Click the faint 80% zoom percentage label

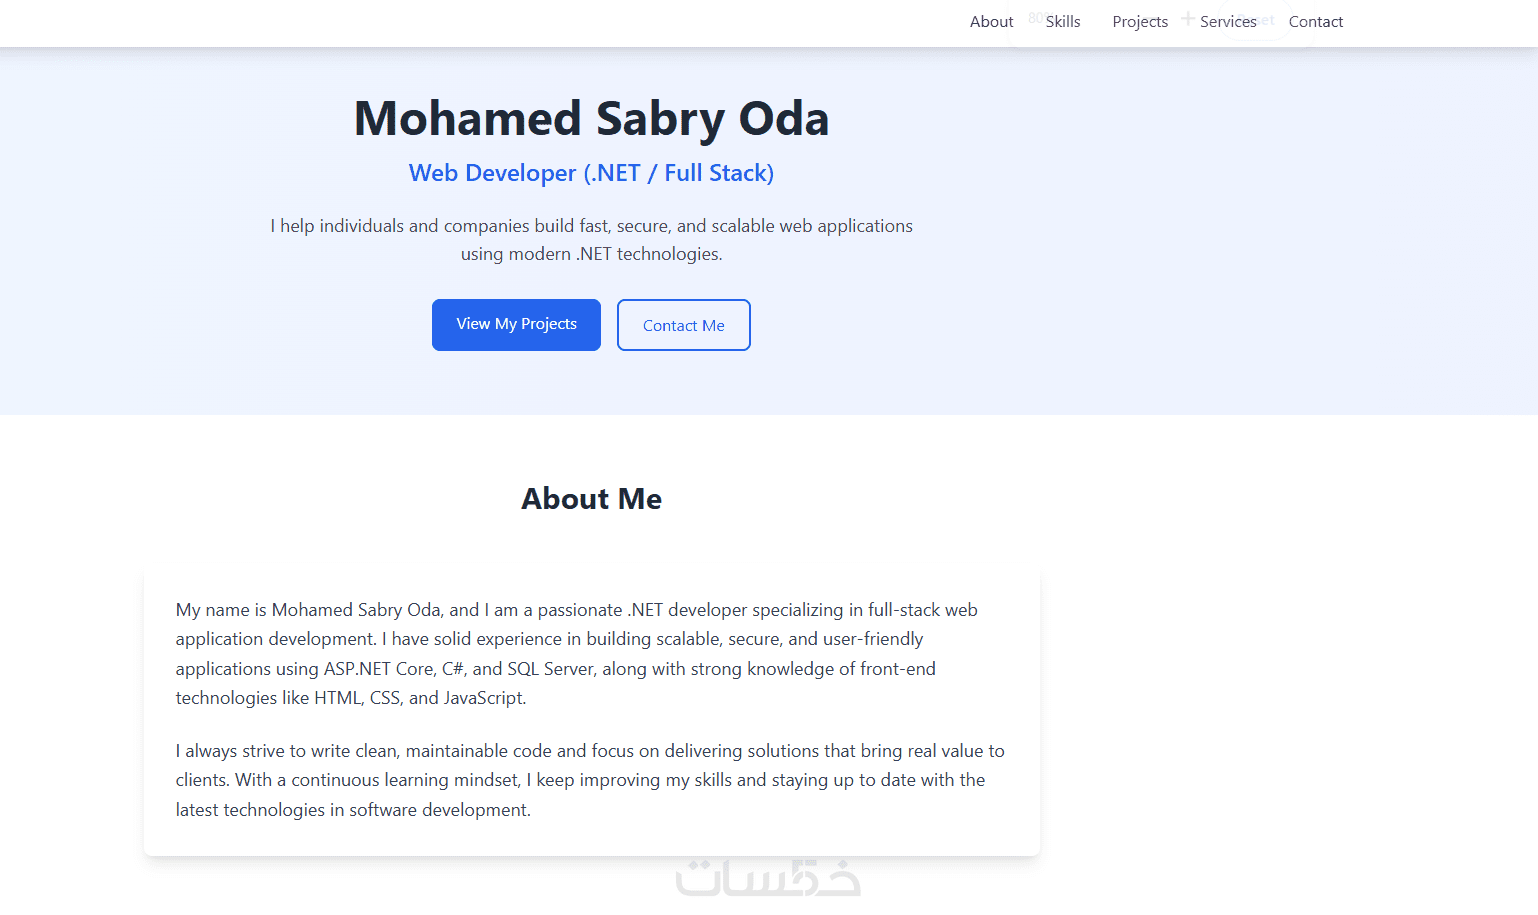[x=1037, y=18]
